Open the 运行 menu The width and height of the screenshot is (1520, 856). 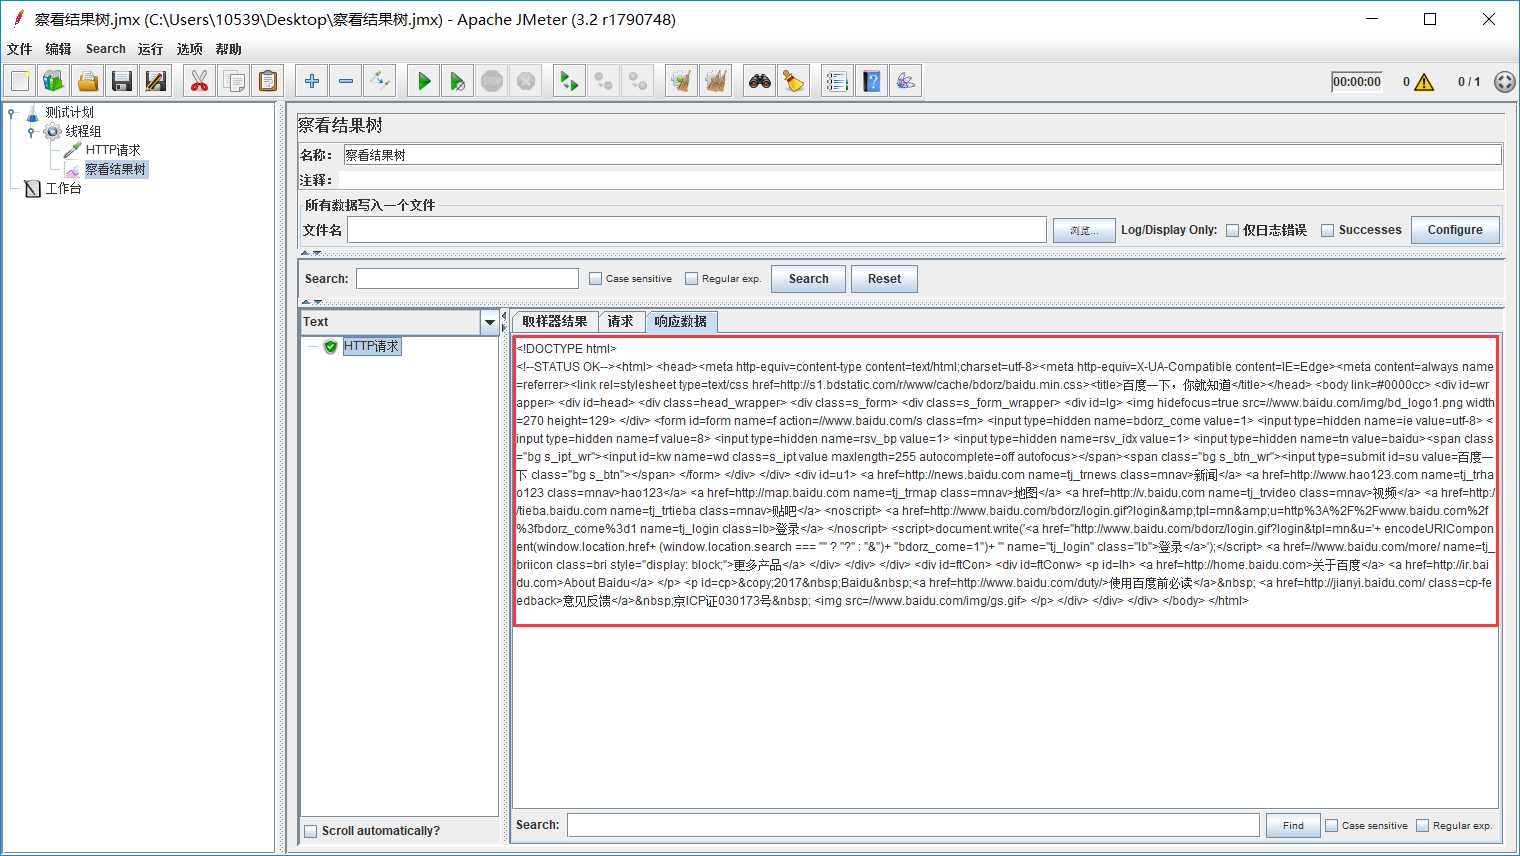coord(150,49)
